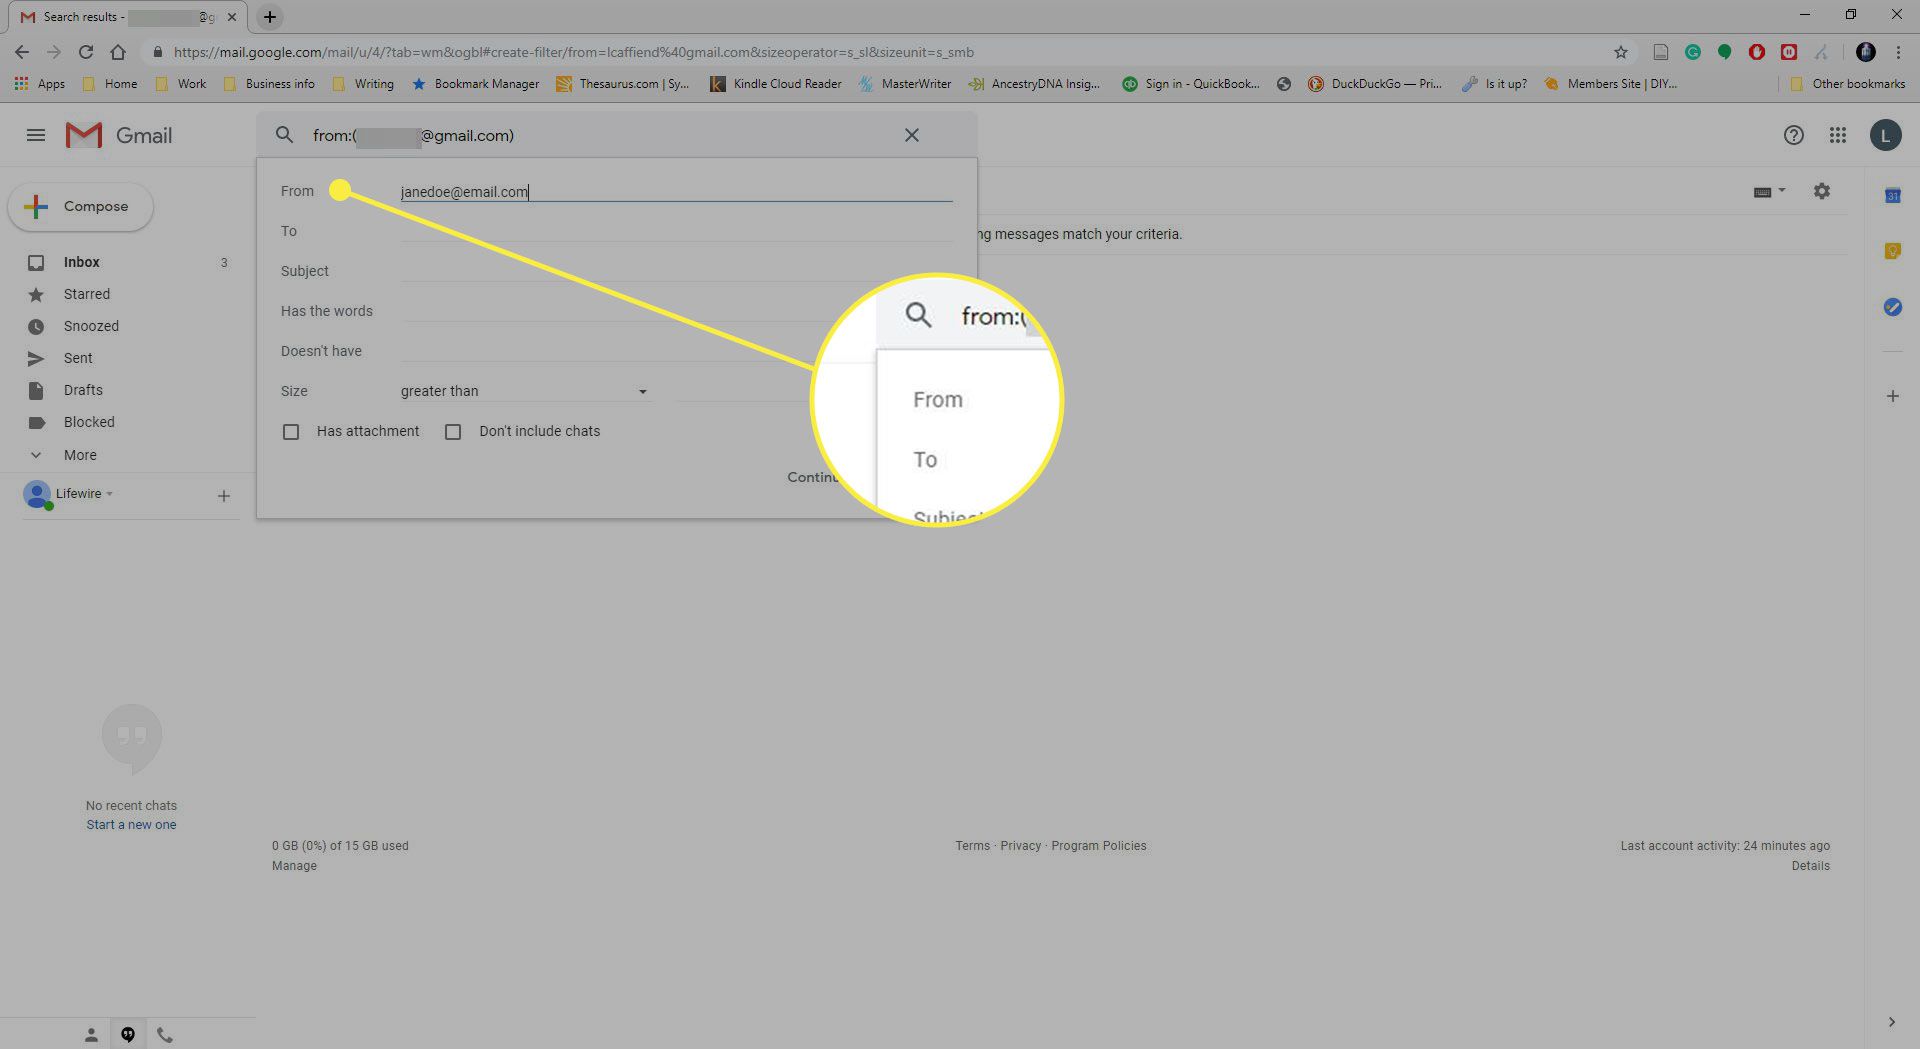Clear the search with the X icon

click(x=912, y=135)
